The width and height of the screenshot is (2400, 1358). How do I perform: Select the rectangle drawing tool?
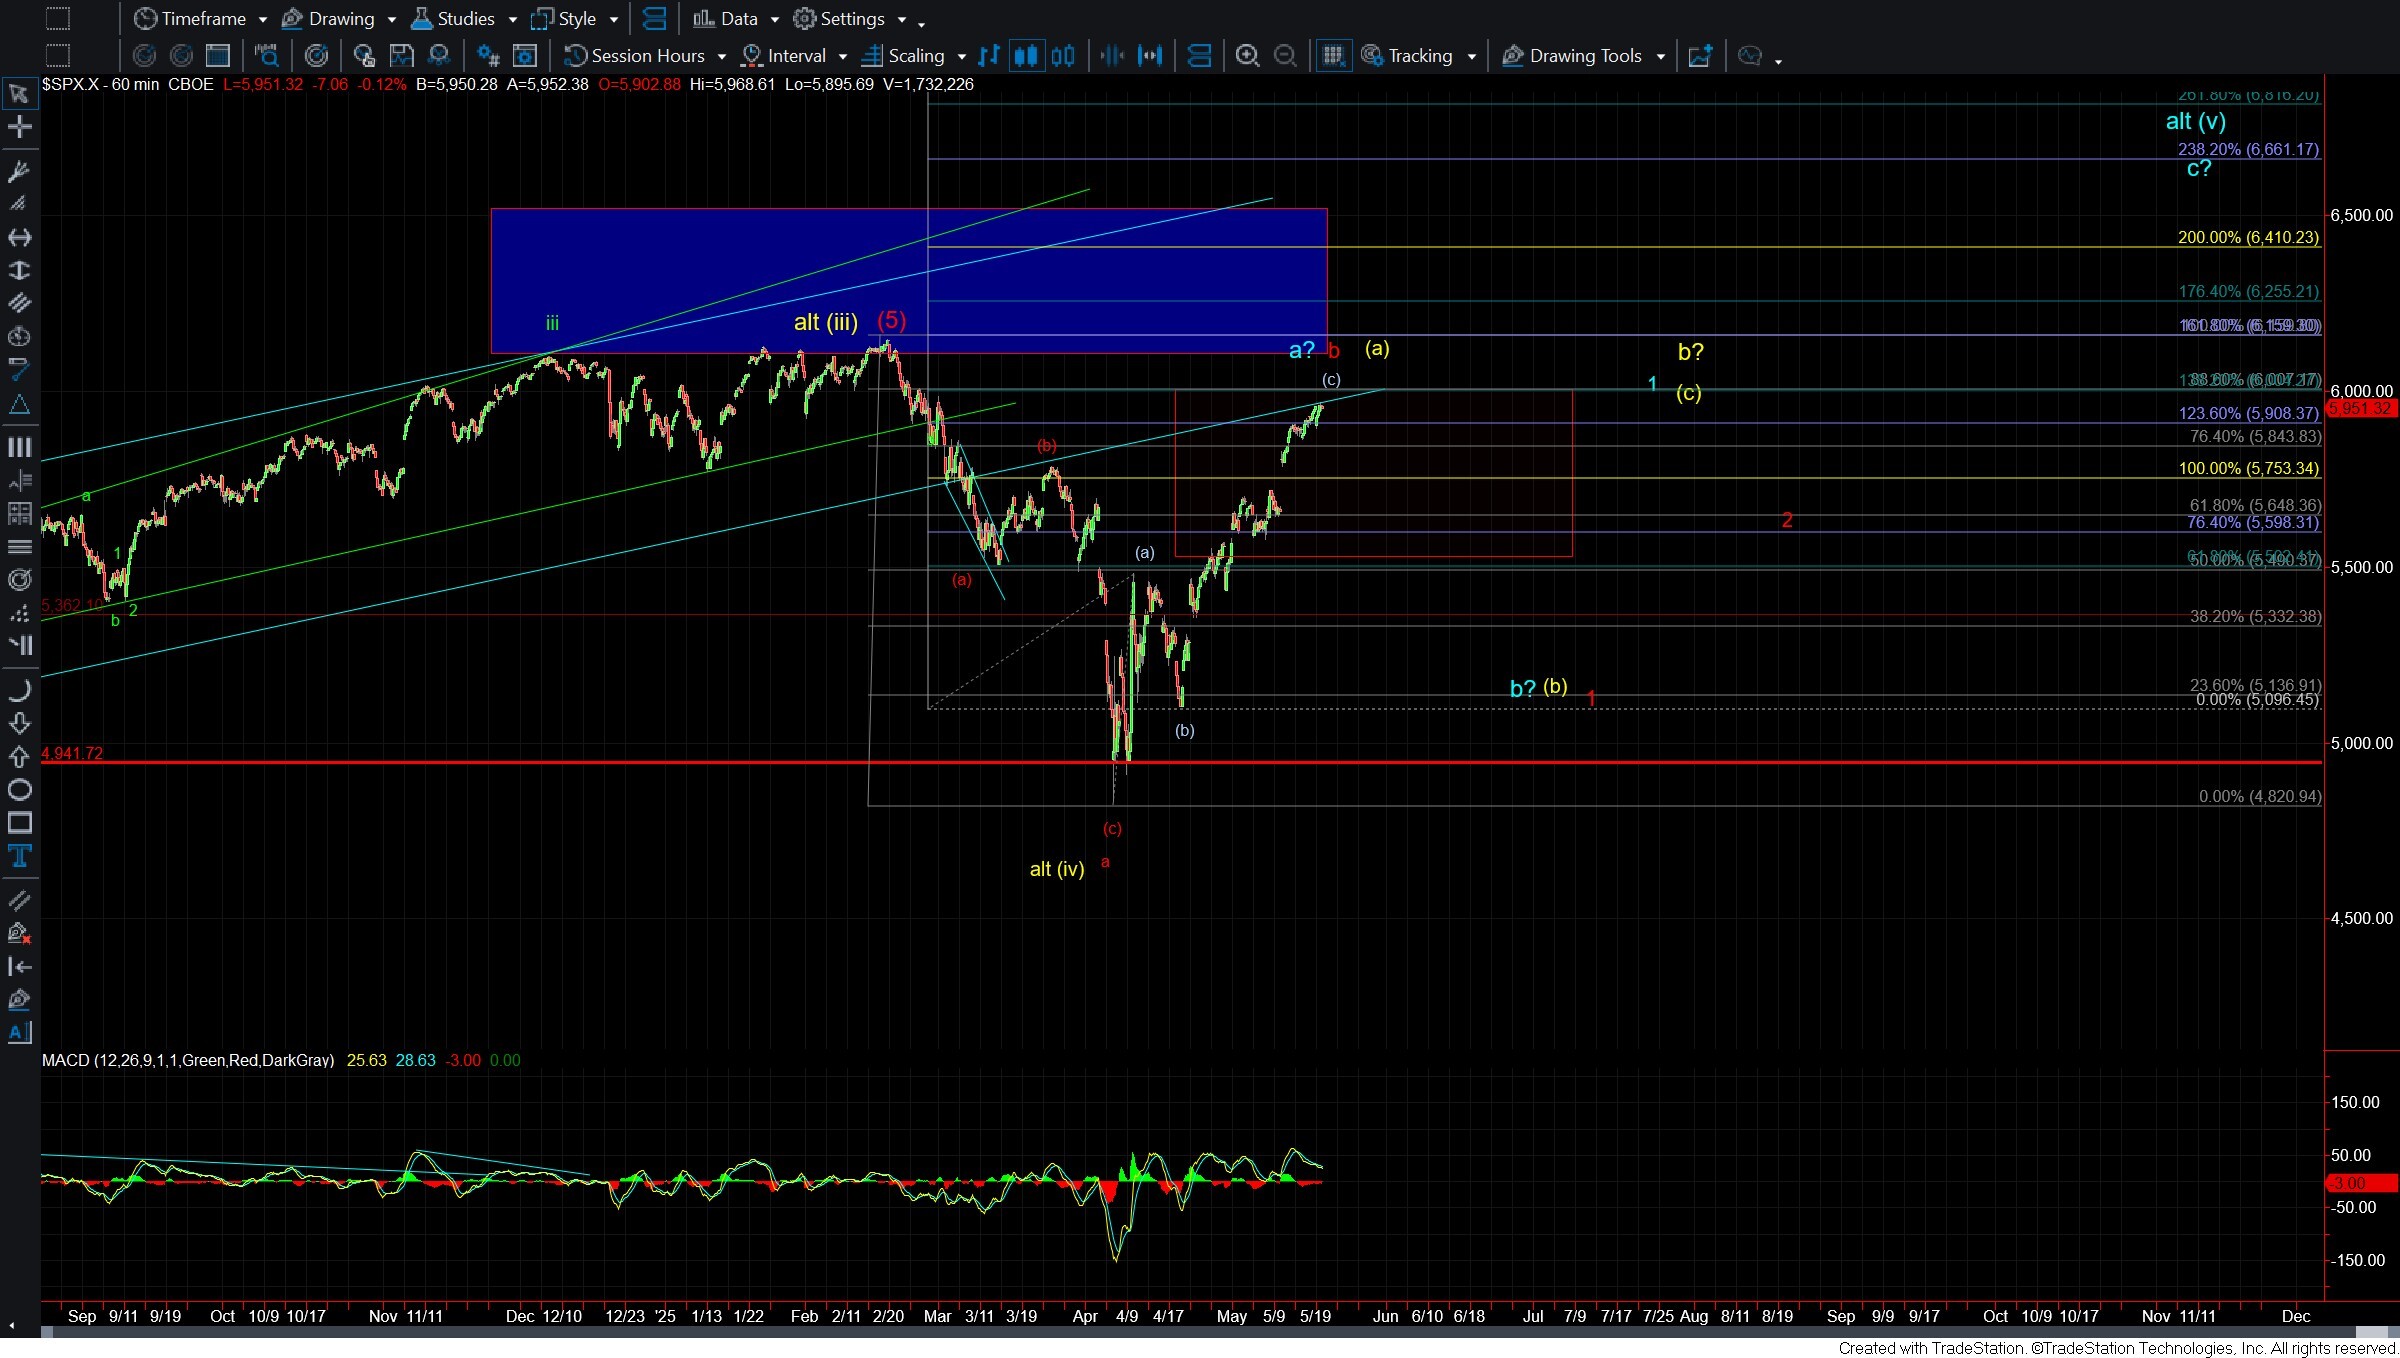click(x=19, y=823)
